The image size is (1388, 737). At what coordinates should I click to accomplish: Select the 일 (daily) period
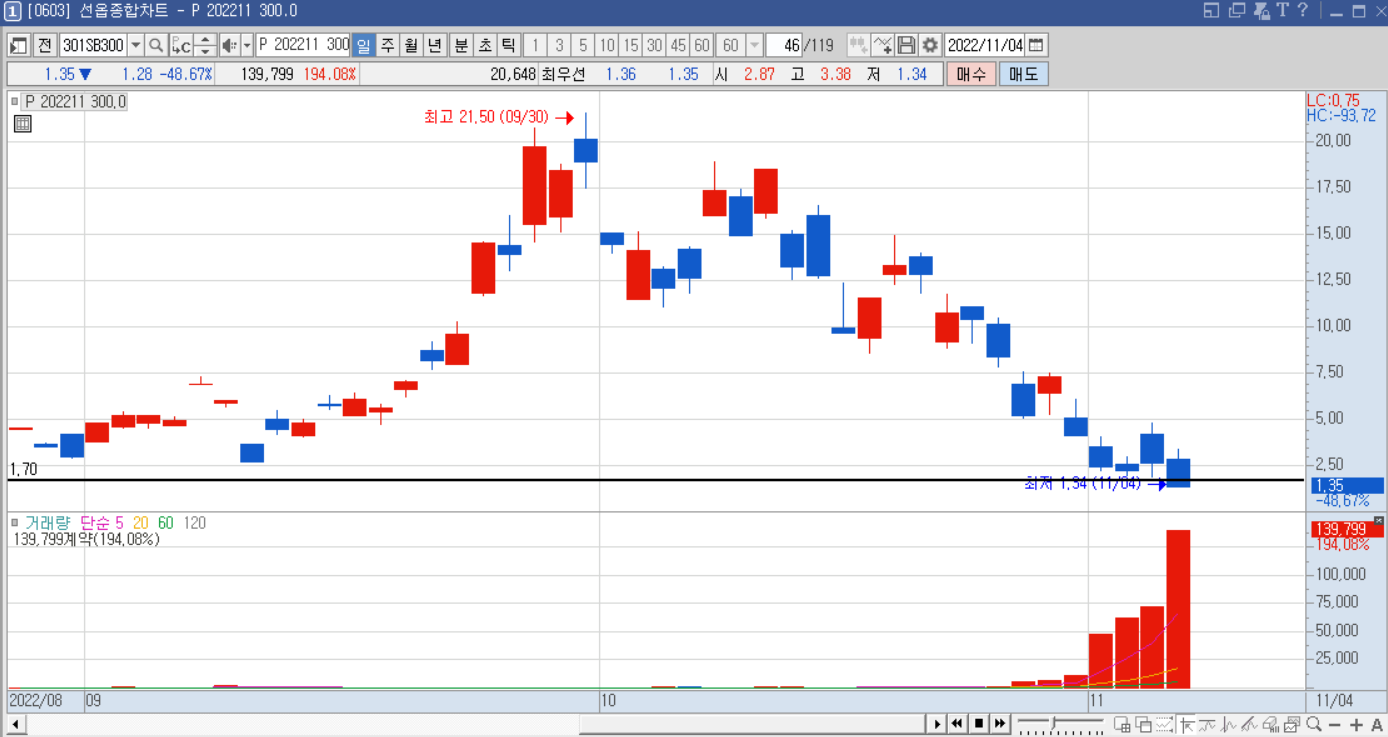point(364,45)
